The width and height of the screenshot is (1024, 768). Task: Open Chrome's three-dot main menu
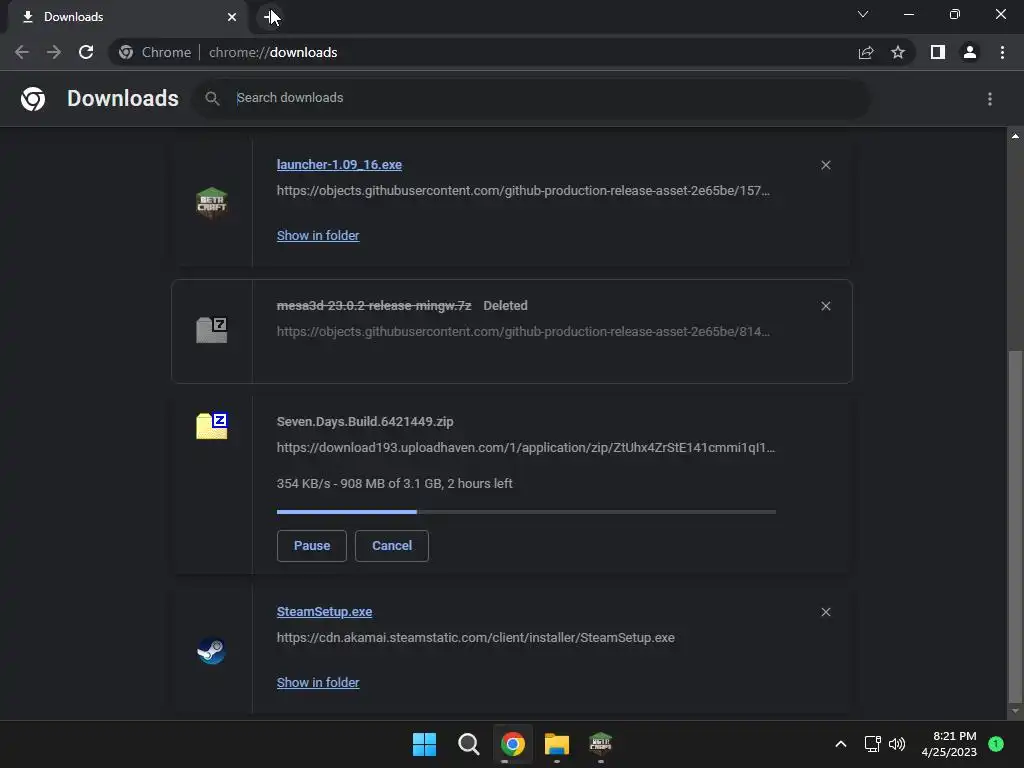tap(1002, 52)
